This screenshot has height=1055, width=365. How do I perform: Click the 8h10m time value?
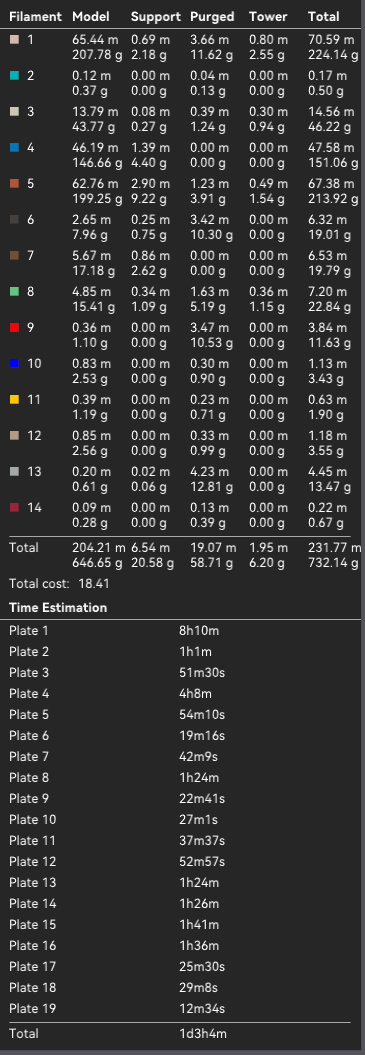coord(199,631)
